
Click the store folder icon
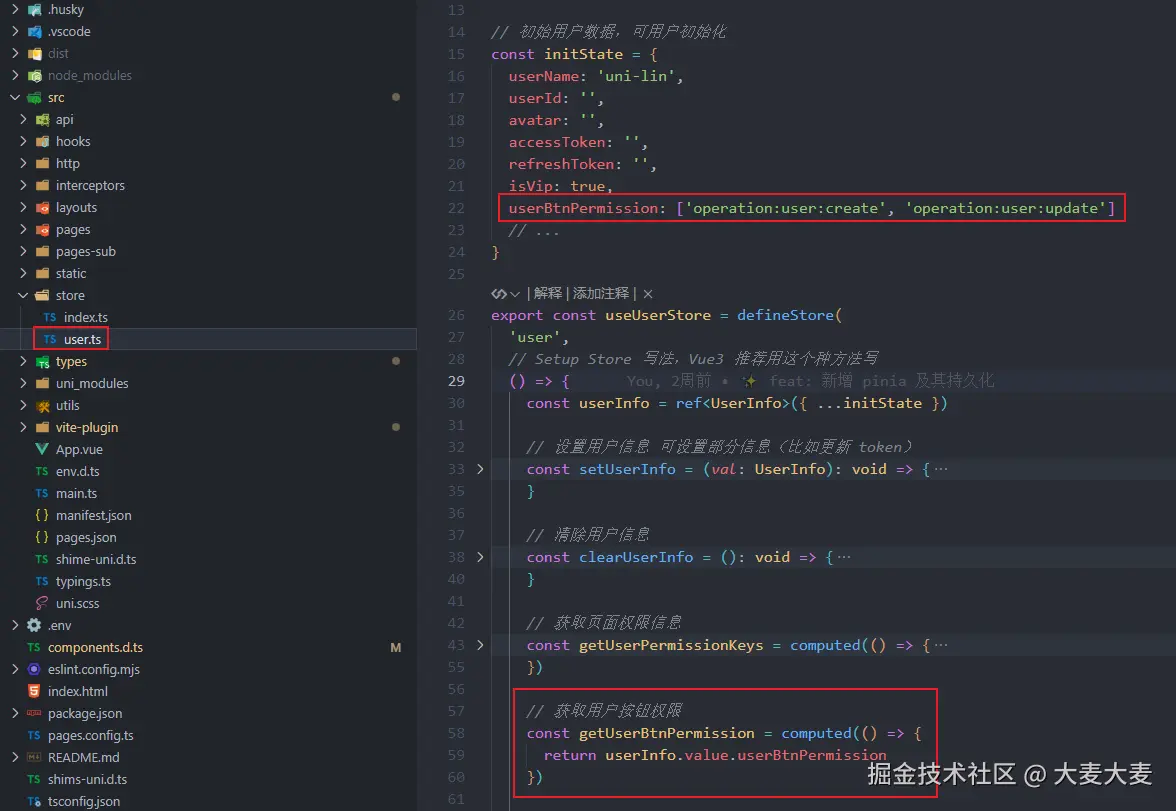(43, 295)
